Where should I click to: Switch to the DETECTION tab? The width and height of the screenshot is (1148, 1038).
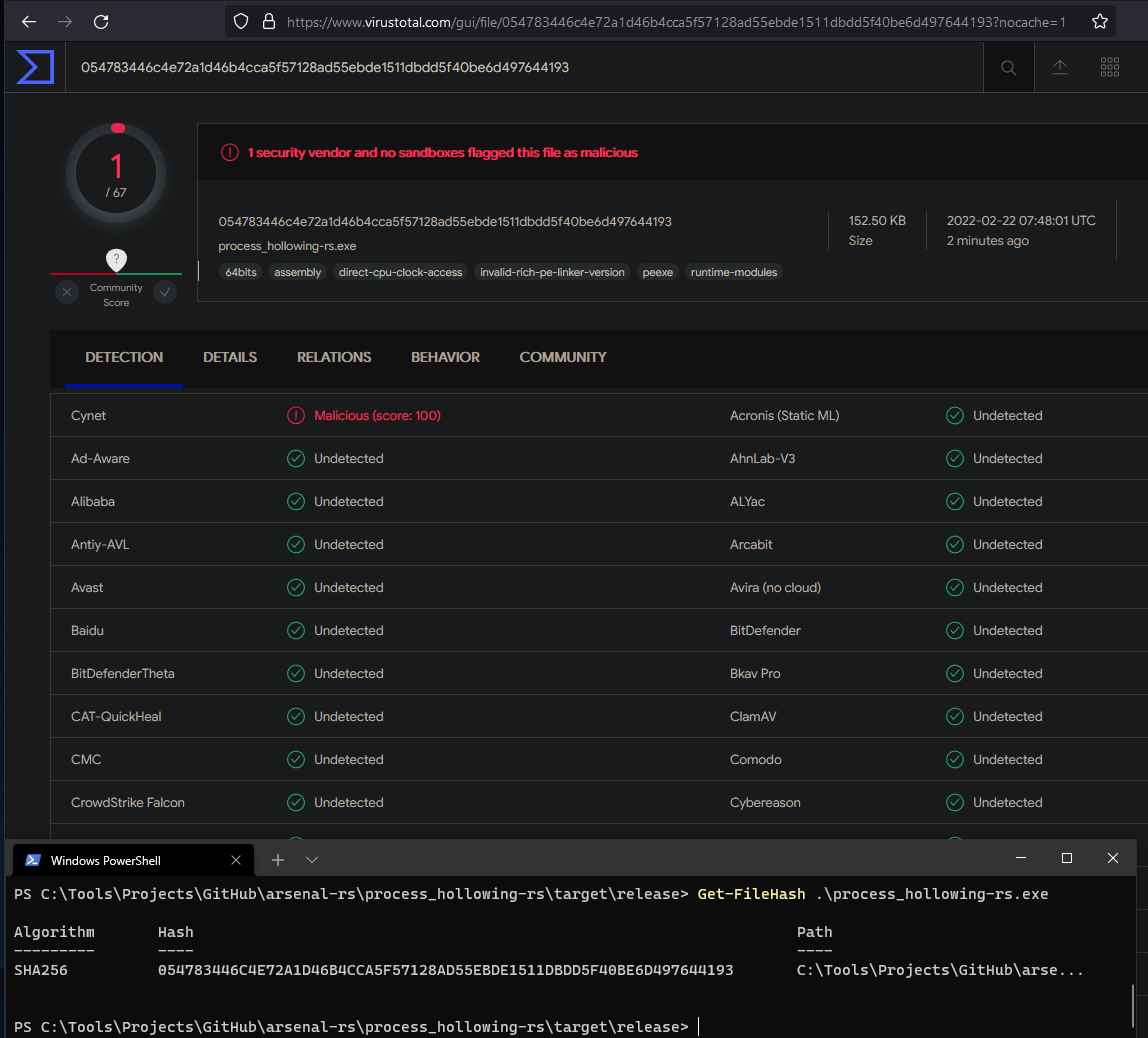click(124, 357)
